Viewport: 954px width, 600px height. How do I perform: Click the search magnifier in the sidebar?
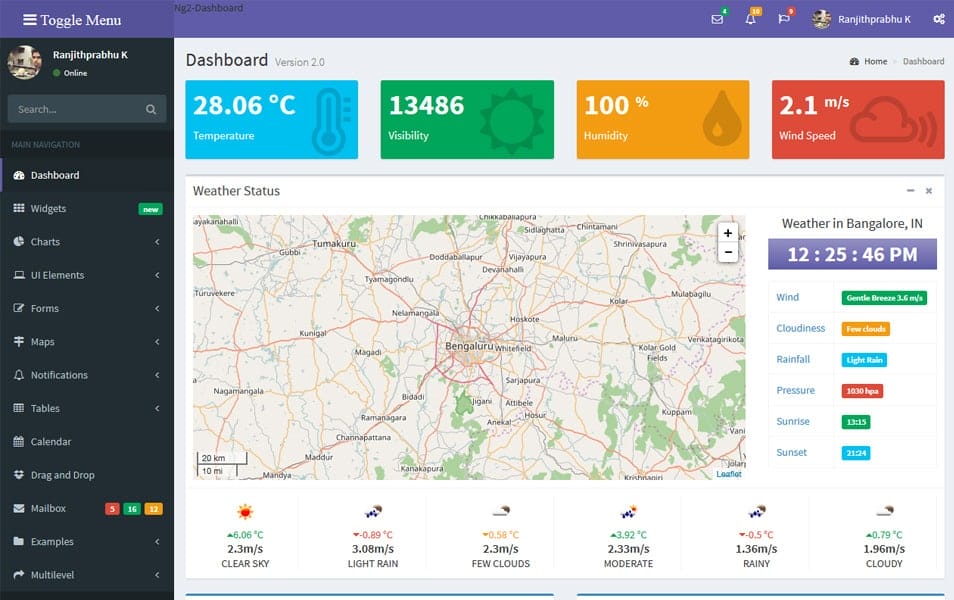(151, 109)
